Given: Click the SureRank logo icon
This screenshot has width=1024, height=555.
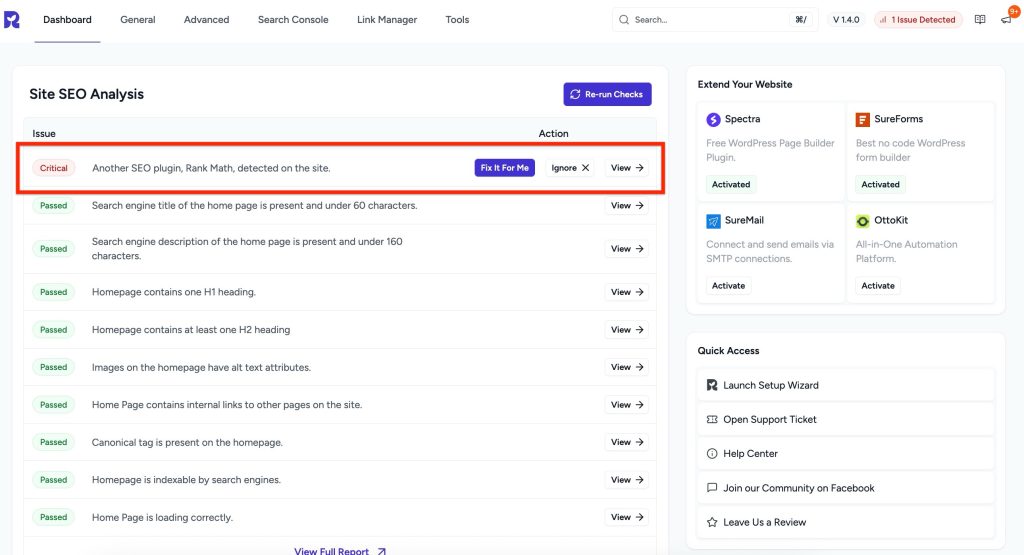Looking at the screenshot, I should click(x=12, y=20).
